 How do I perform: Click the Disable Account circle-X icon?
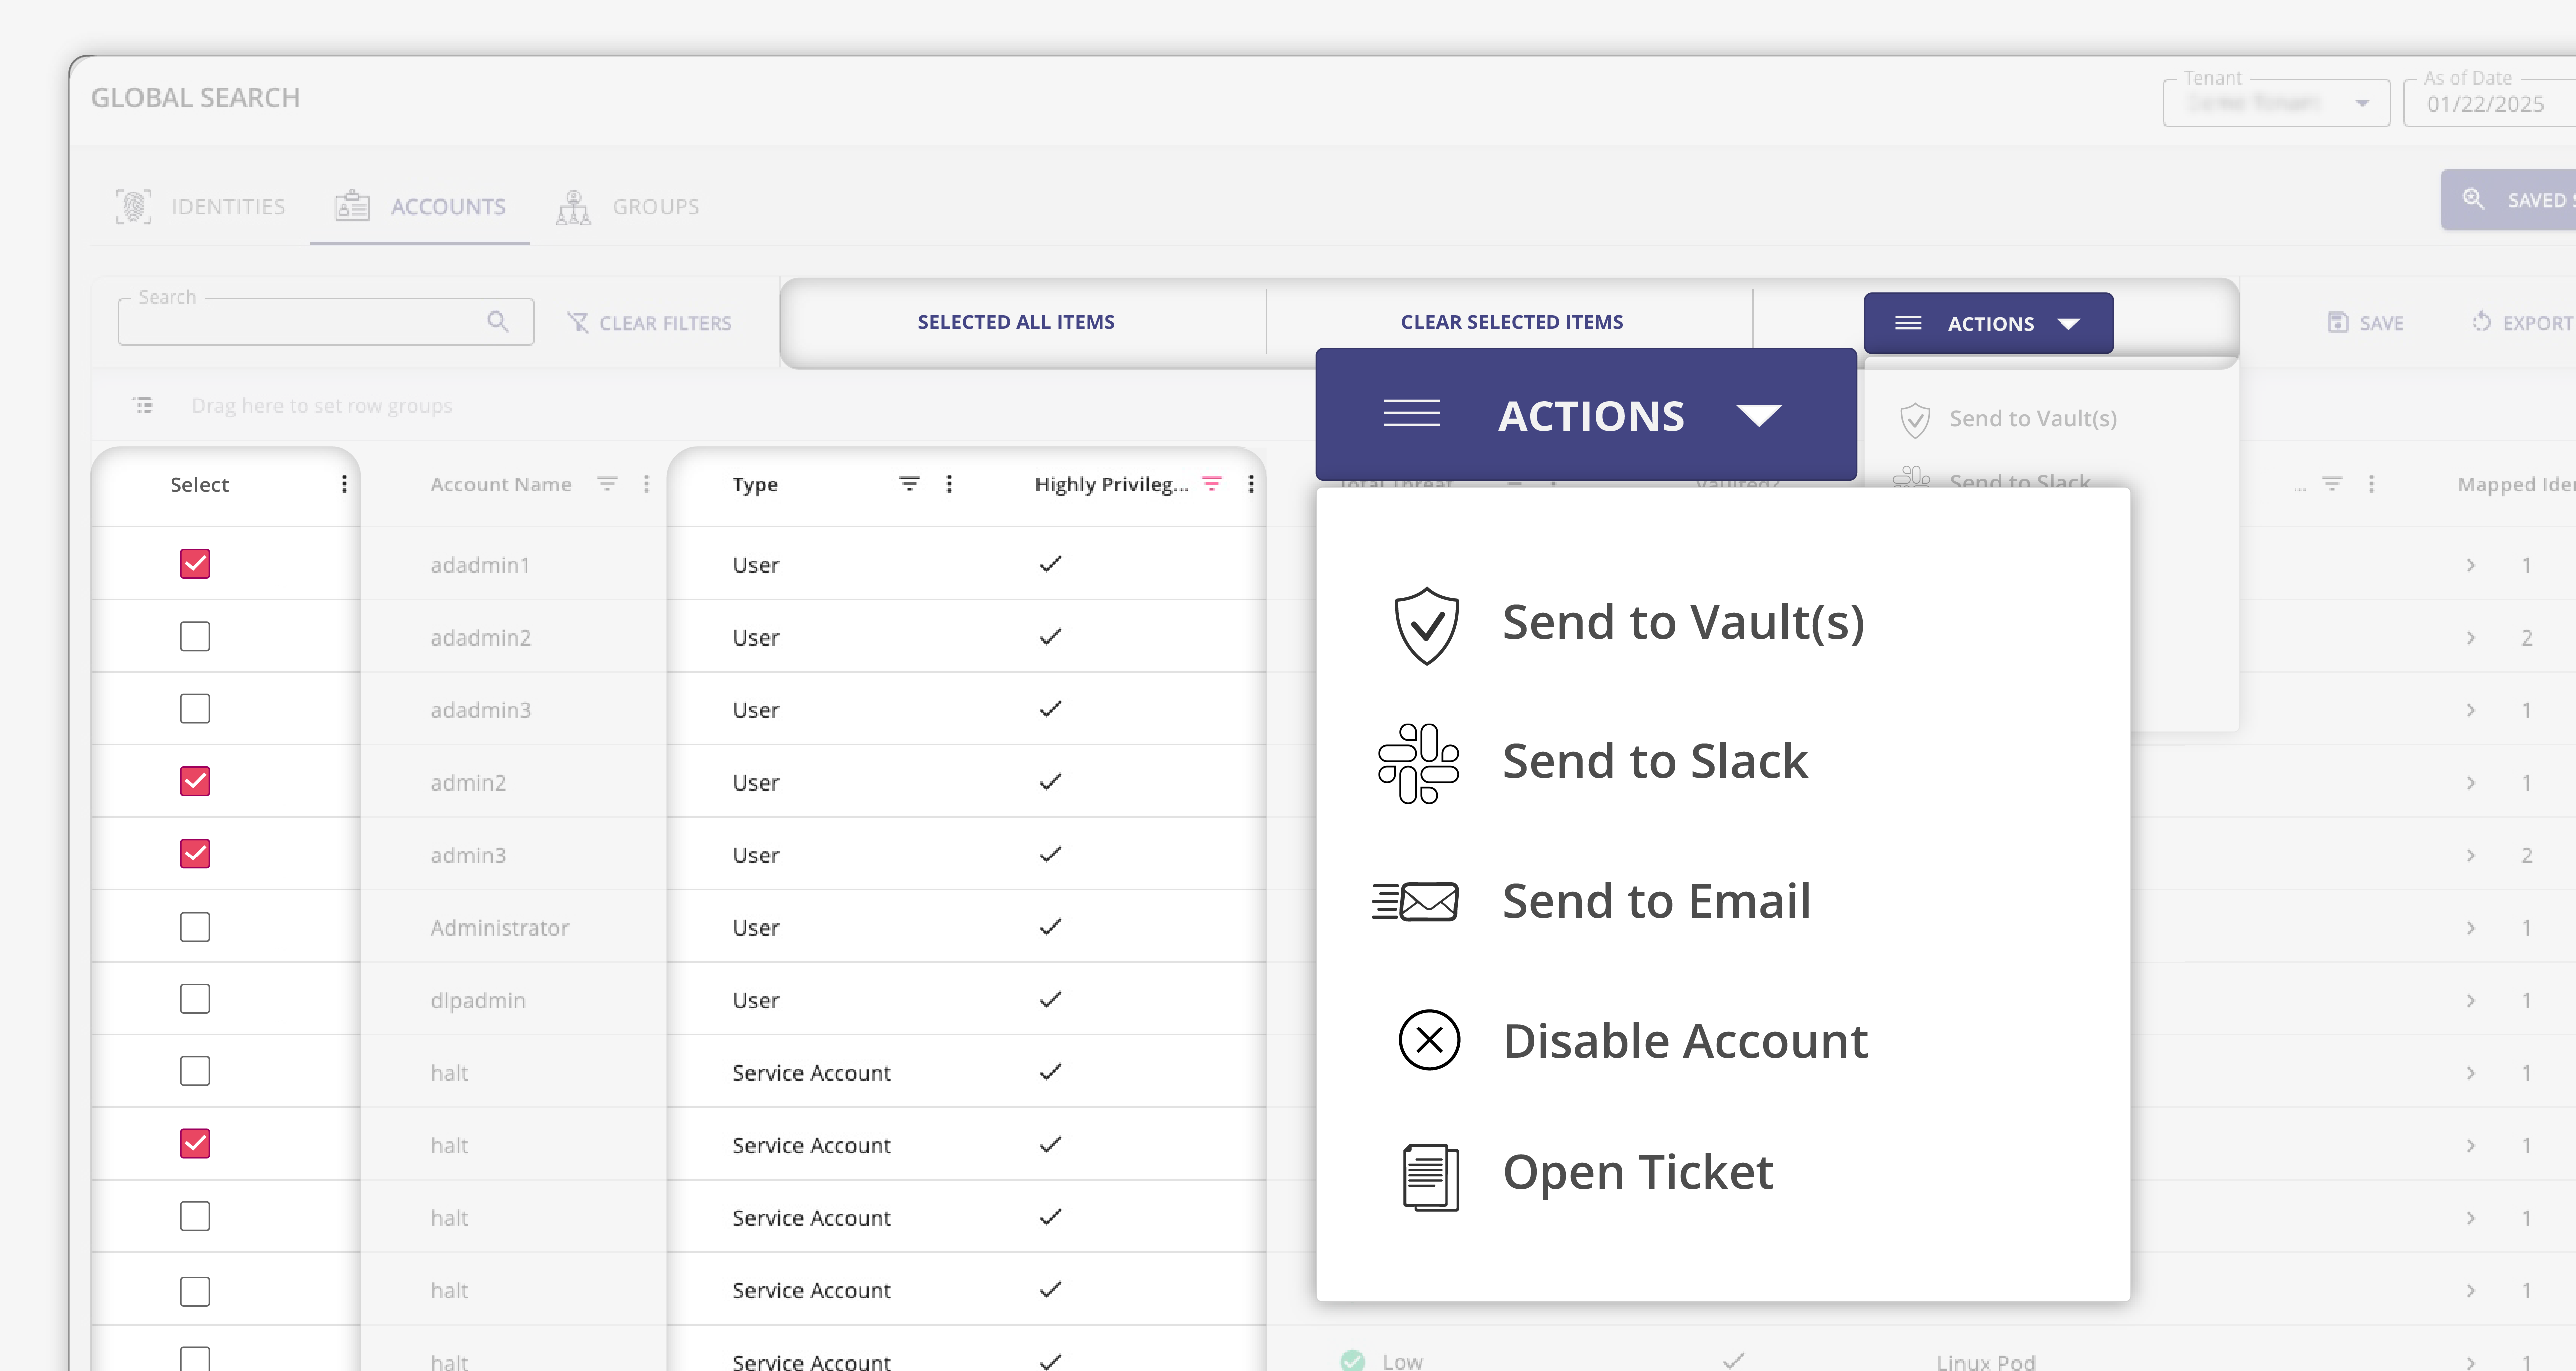click(x=1428, y=1040)
